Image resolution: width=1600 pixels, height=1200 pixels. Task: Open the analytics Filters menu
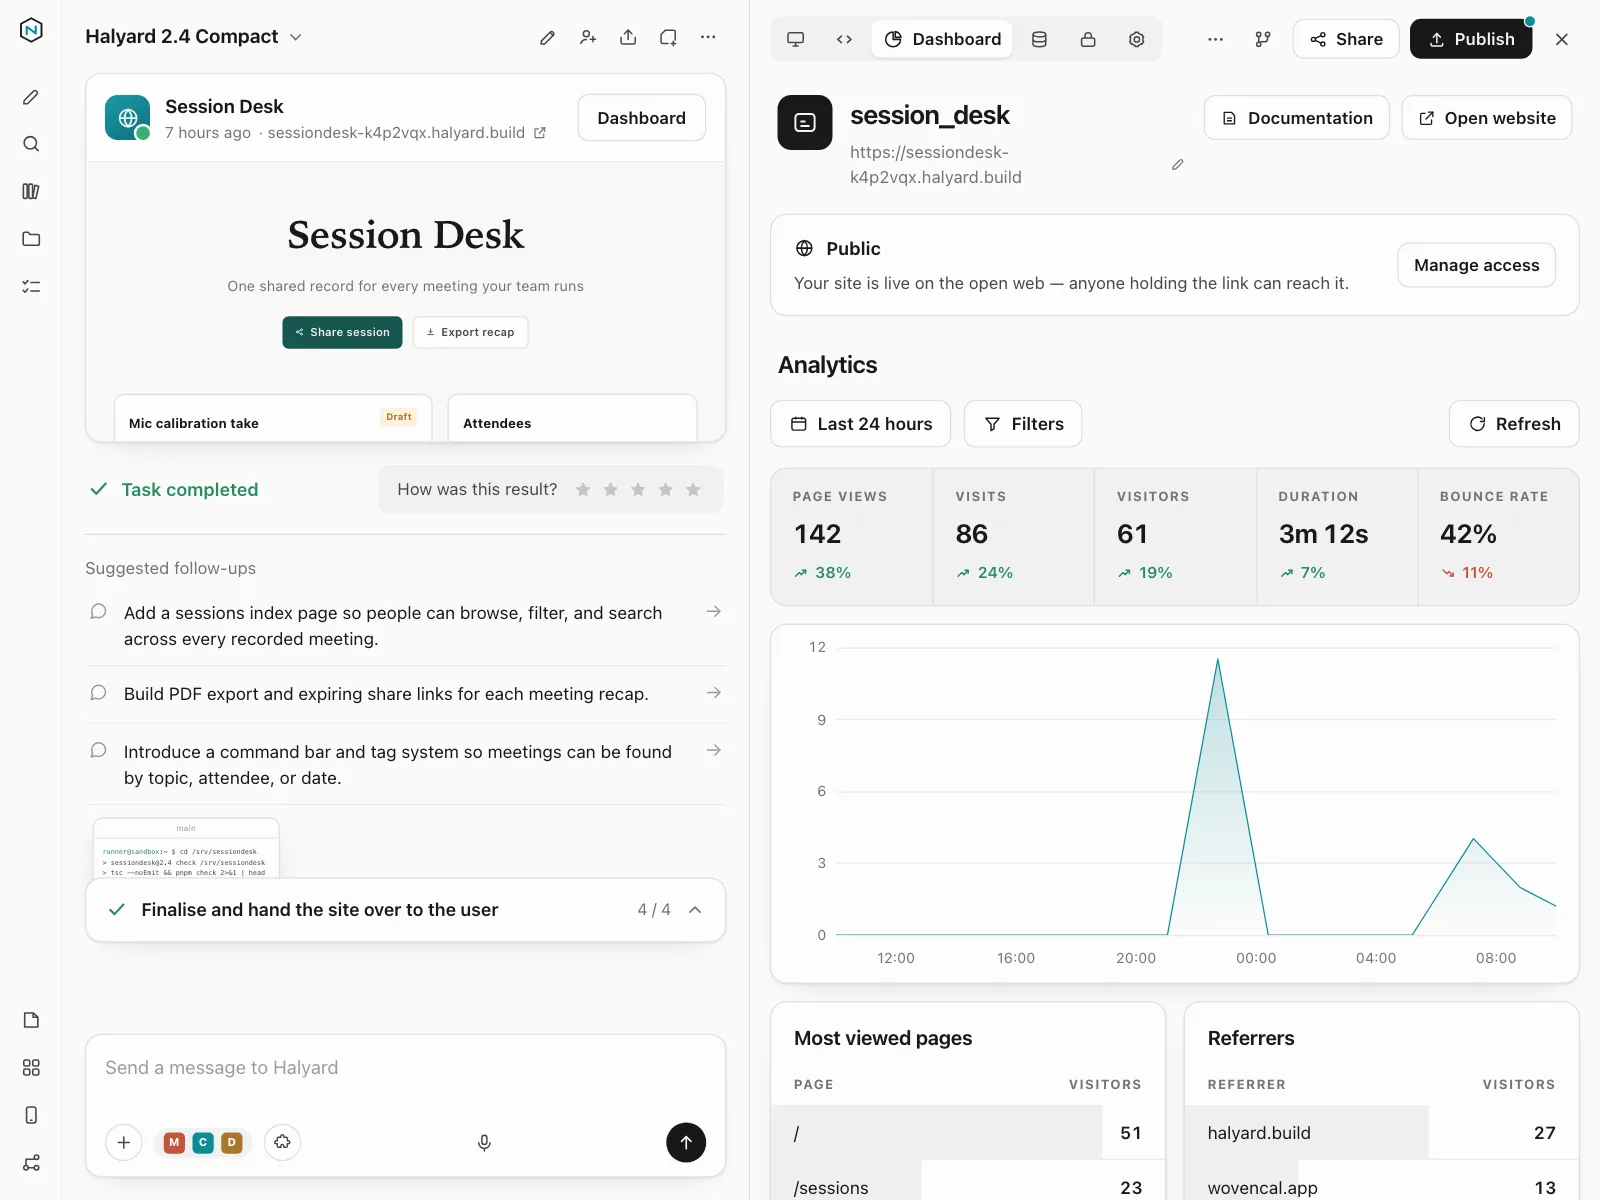tap(1023, 424)
